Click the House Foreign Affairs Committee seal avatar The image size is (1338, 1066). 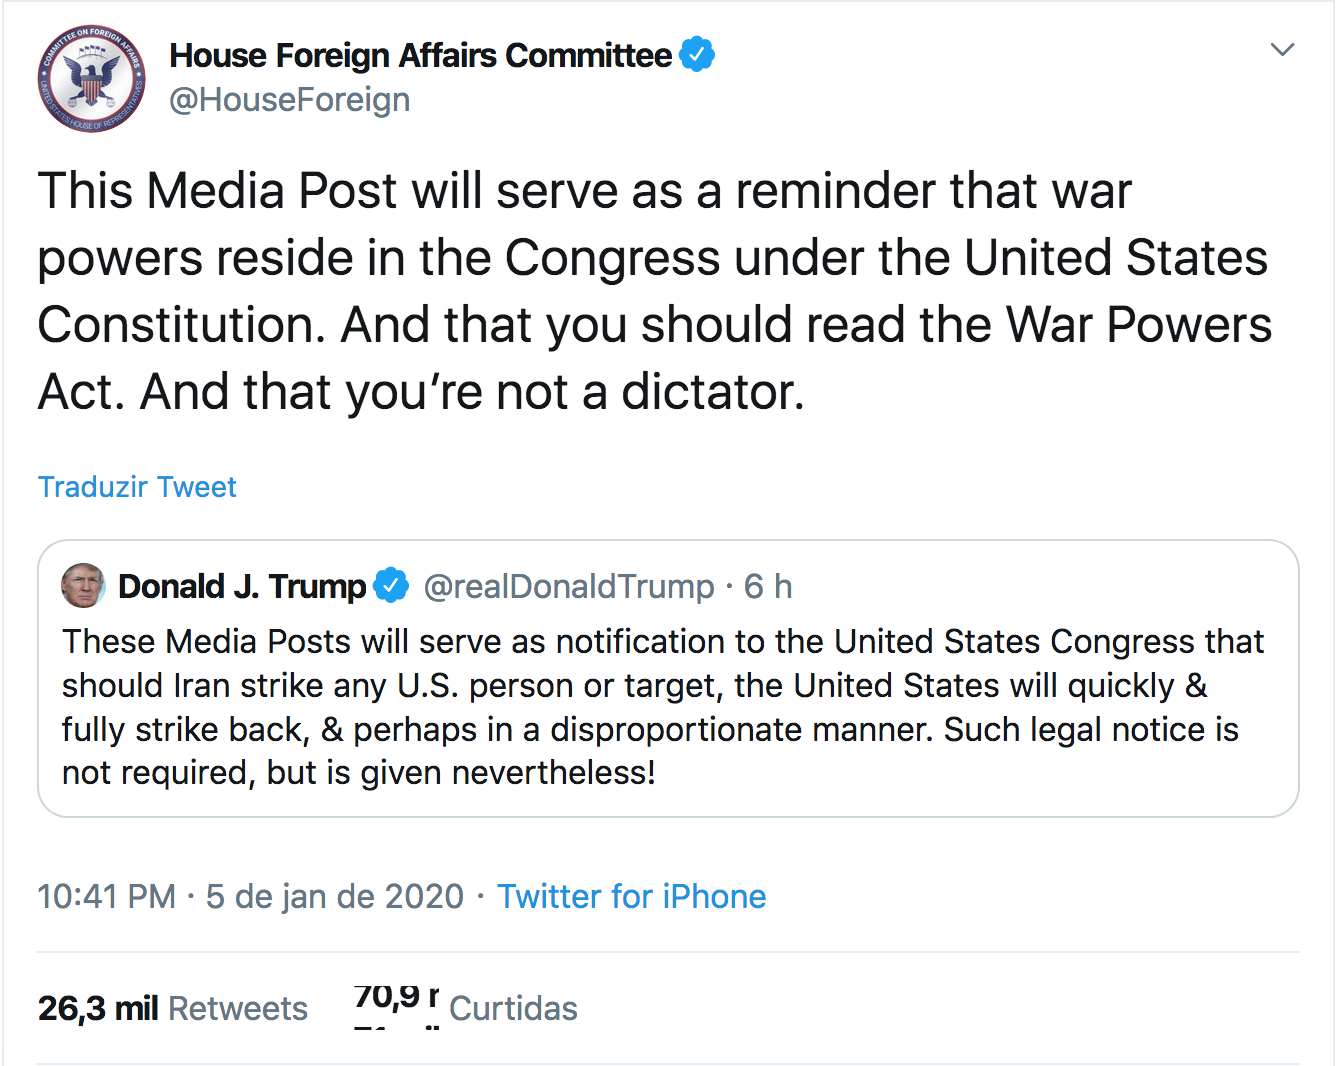91,79
